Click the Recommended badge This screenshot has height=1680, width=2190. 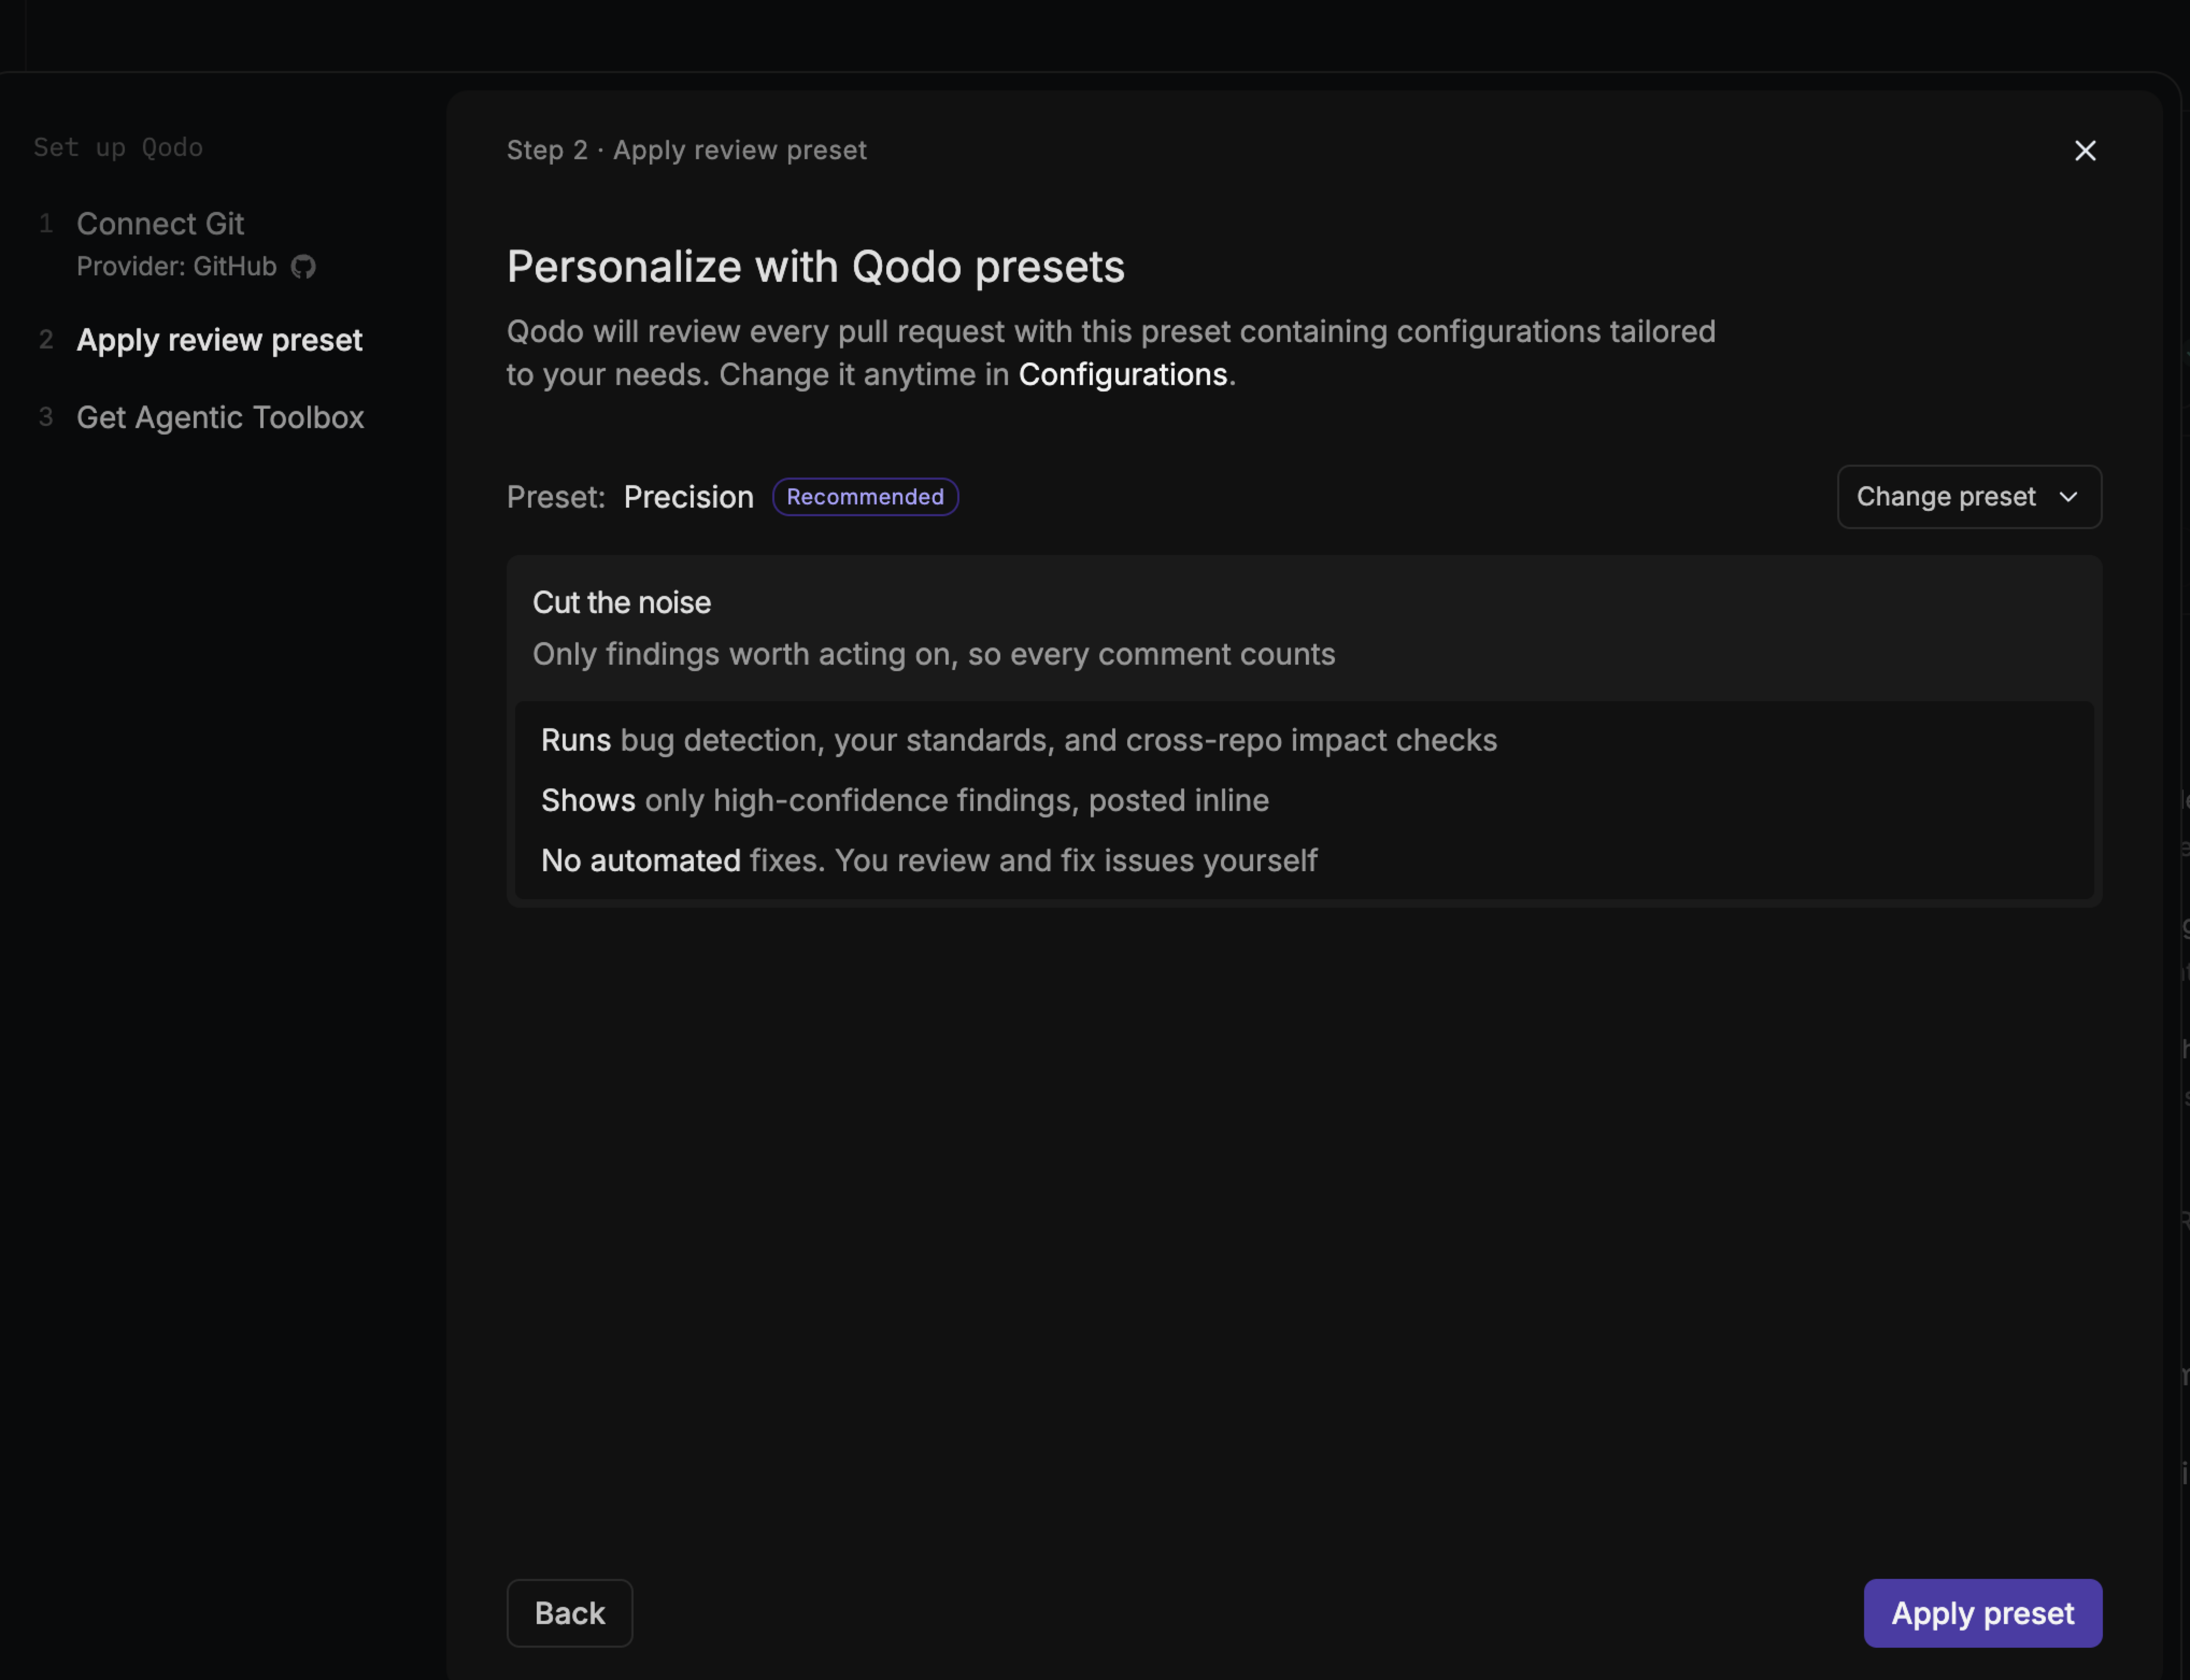pyautogui.click(x=865, y=497)
